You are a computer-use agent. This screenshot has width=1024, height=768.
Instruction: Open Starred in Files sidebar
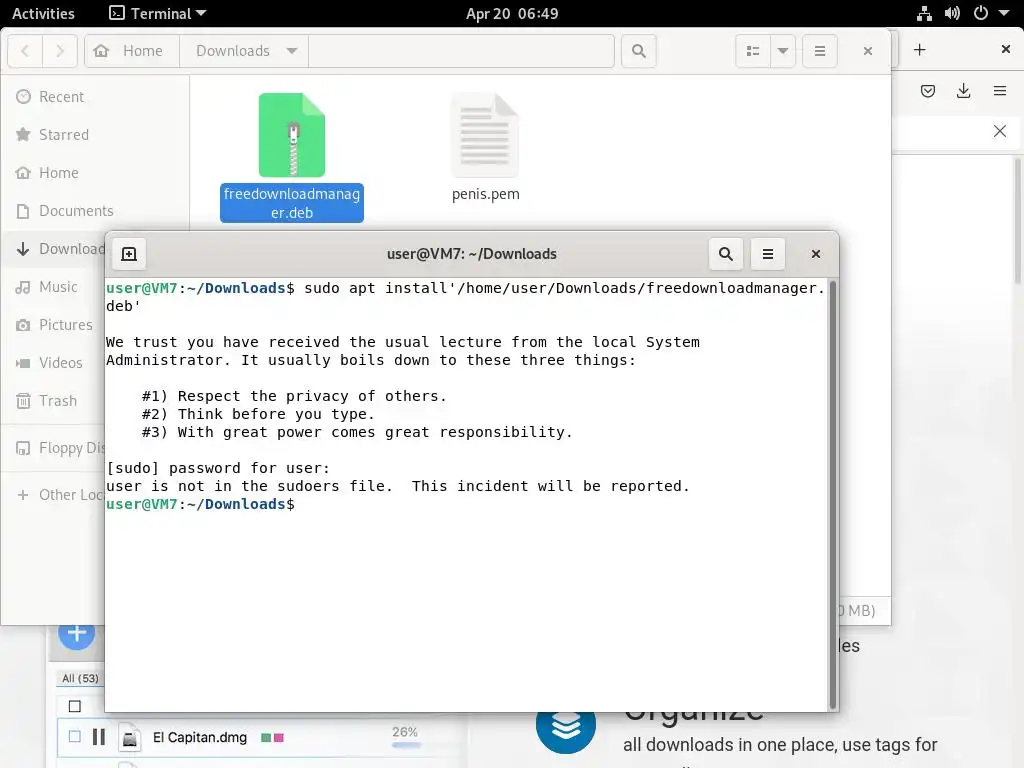(95, 135)
